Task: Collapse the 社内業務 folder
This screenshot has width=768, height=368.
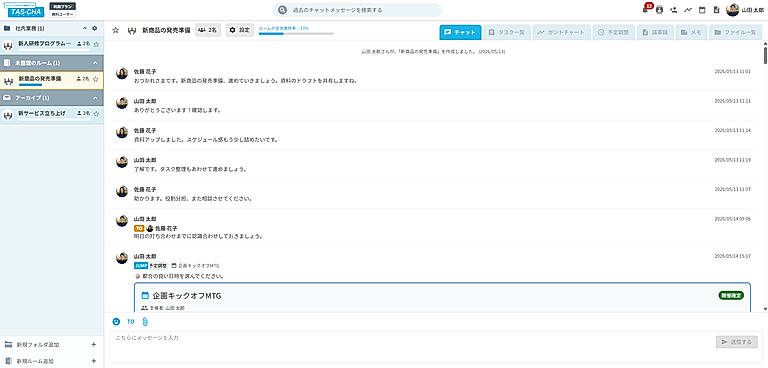Action: [84, 28]
